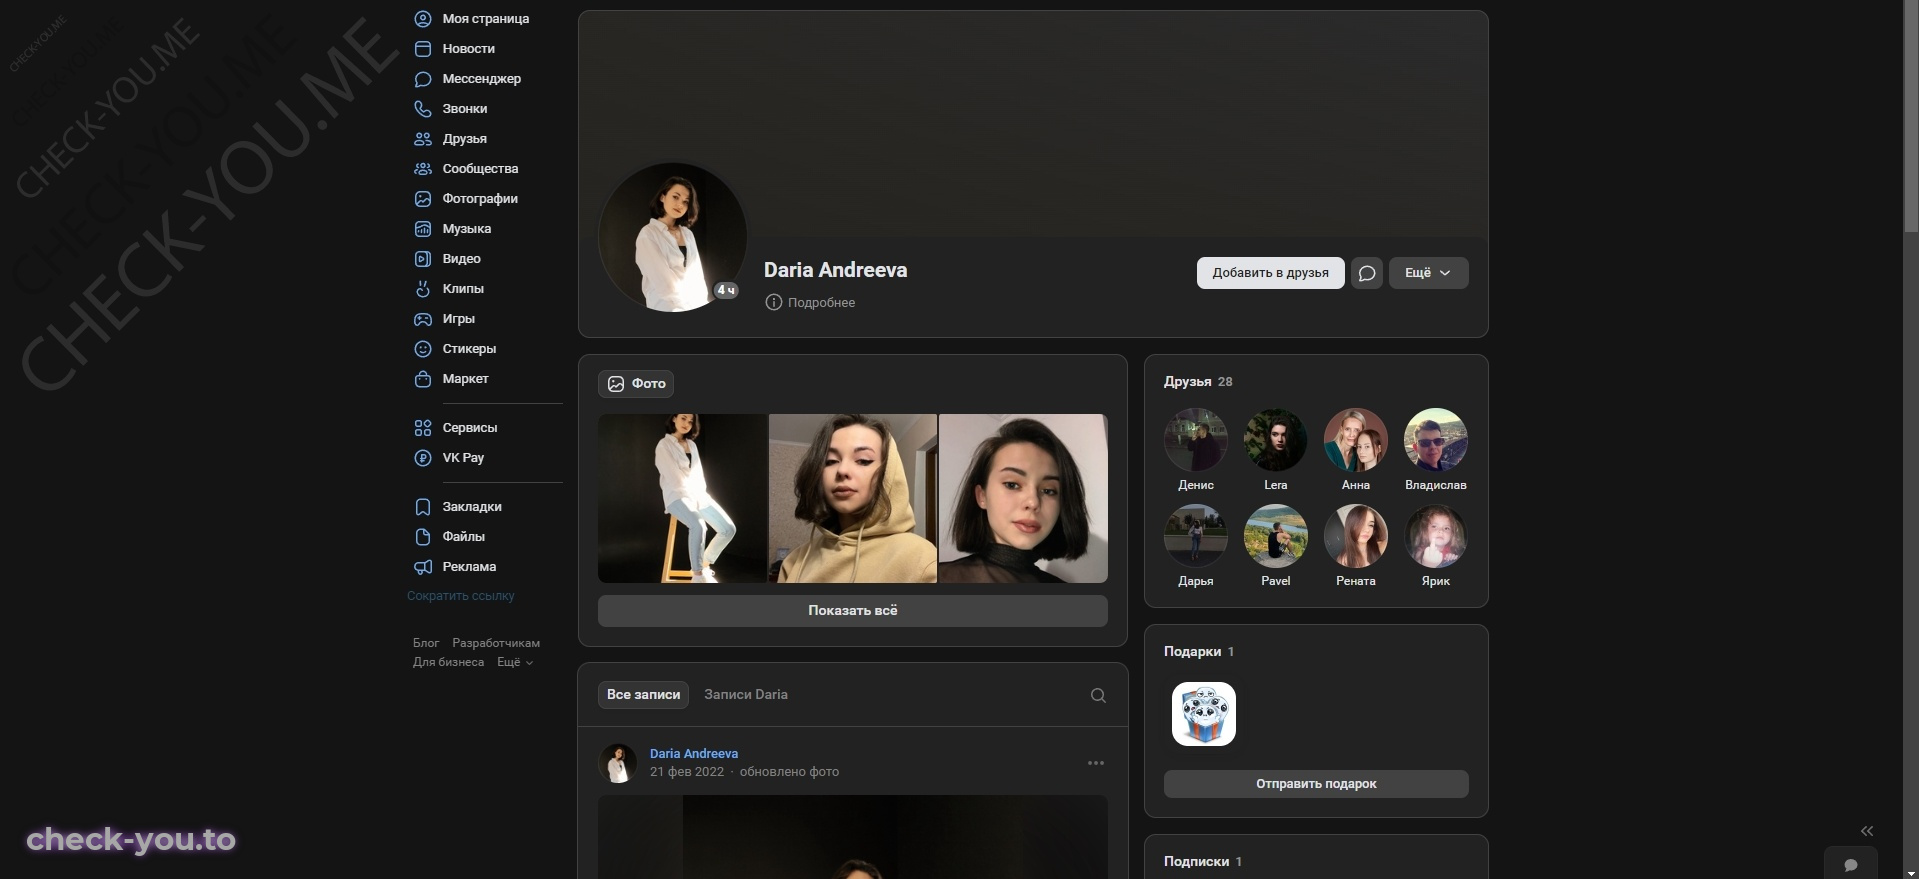This screenshot has height=879, width=1919.
Task: Open the Фотографии sidebar icon
Action: tap(423, 199)
